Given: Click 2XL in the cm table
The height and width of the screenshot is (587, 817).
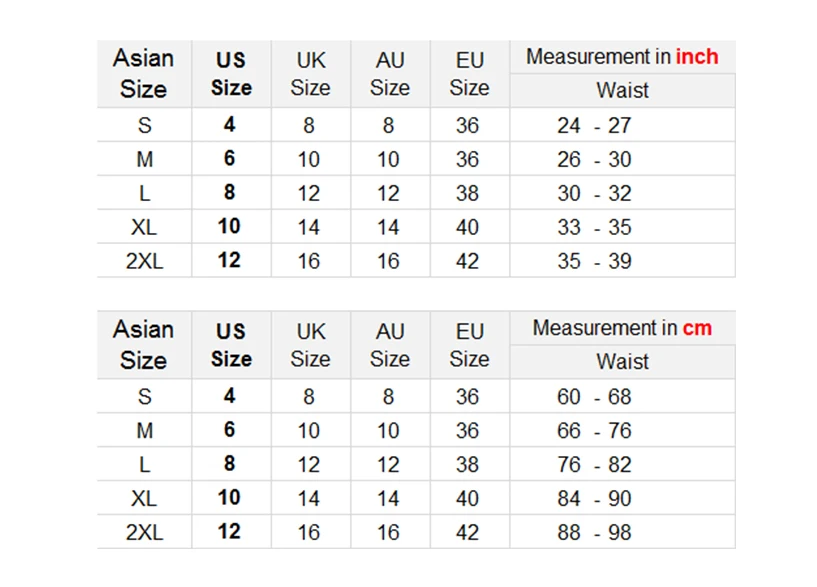Looking at the screenshot, I should pos(144,532).
